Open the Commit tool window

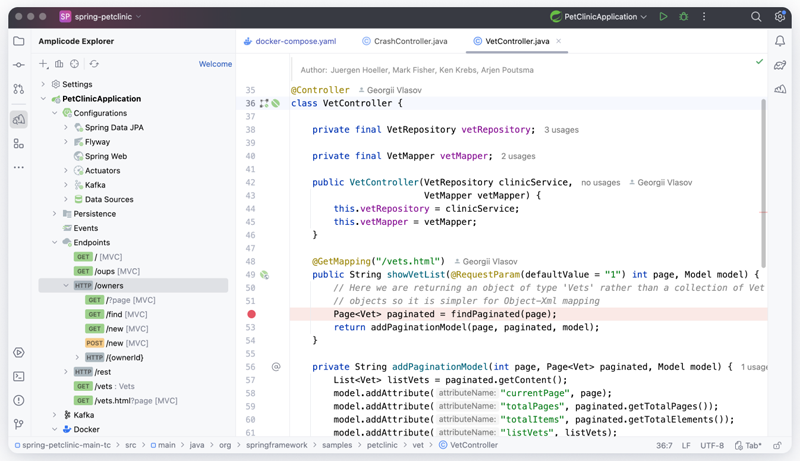tap(19, 65)
